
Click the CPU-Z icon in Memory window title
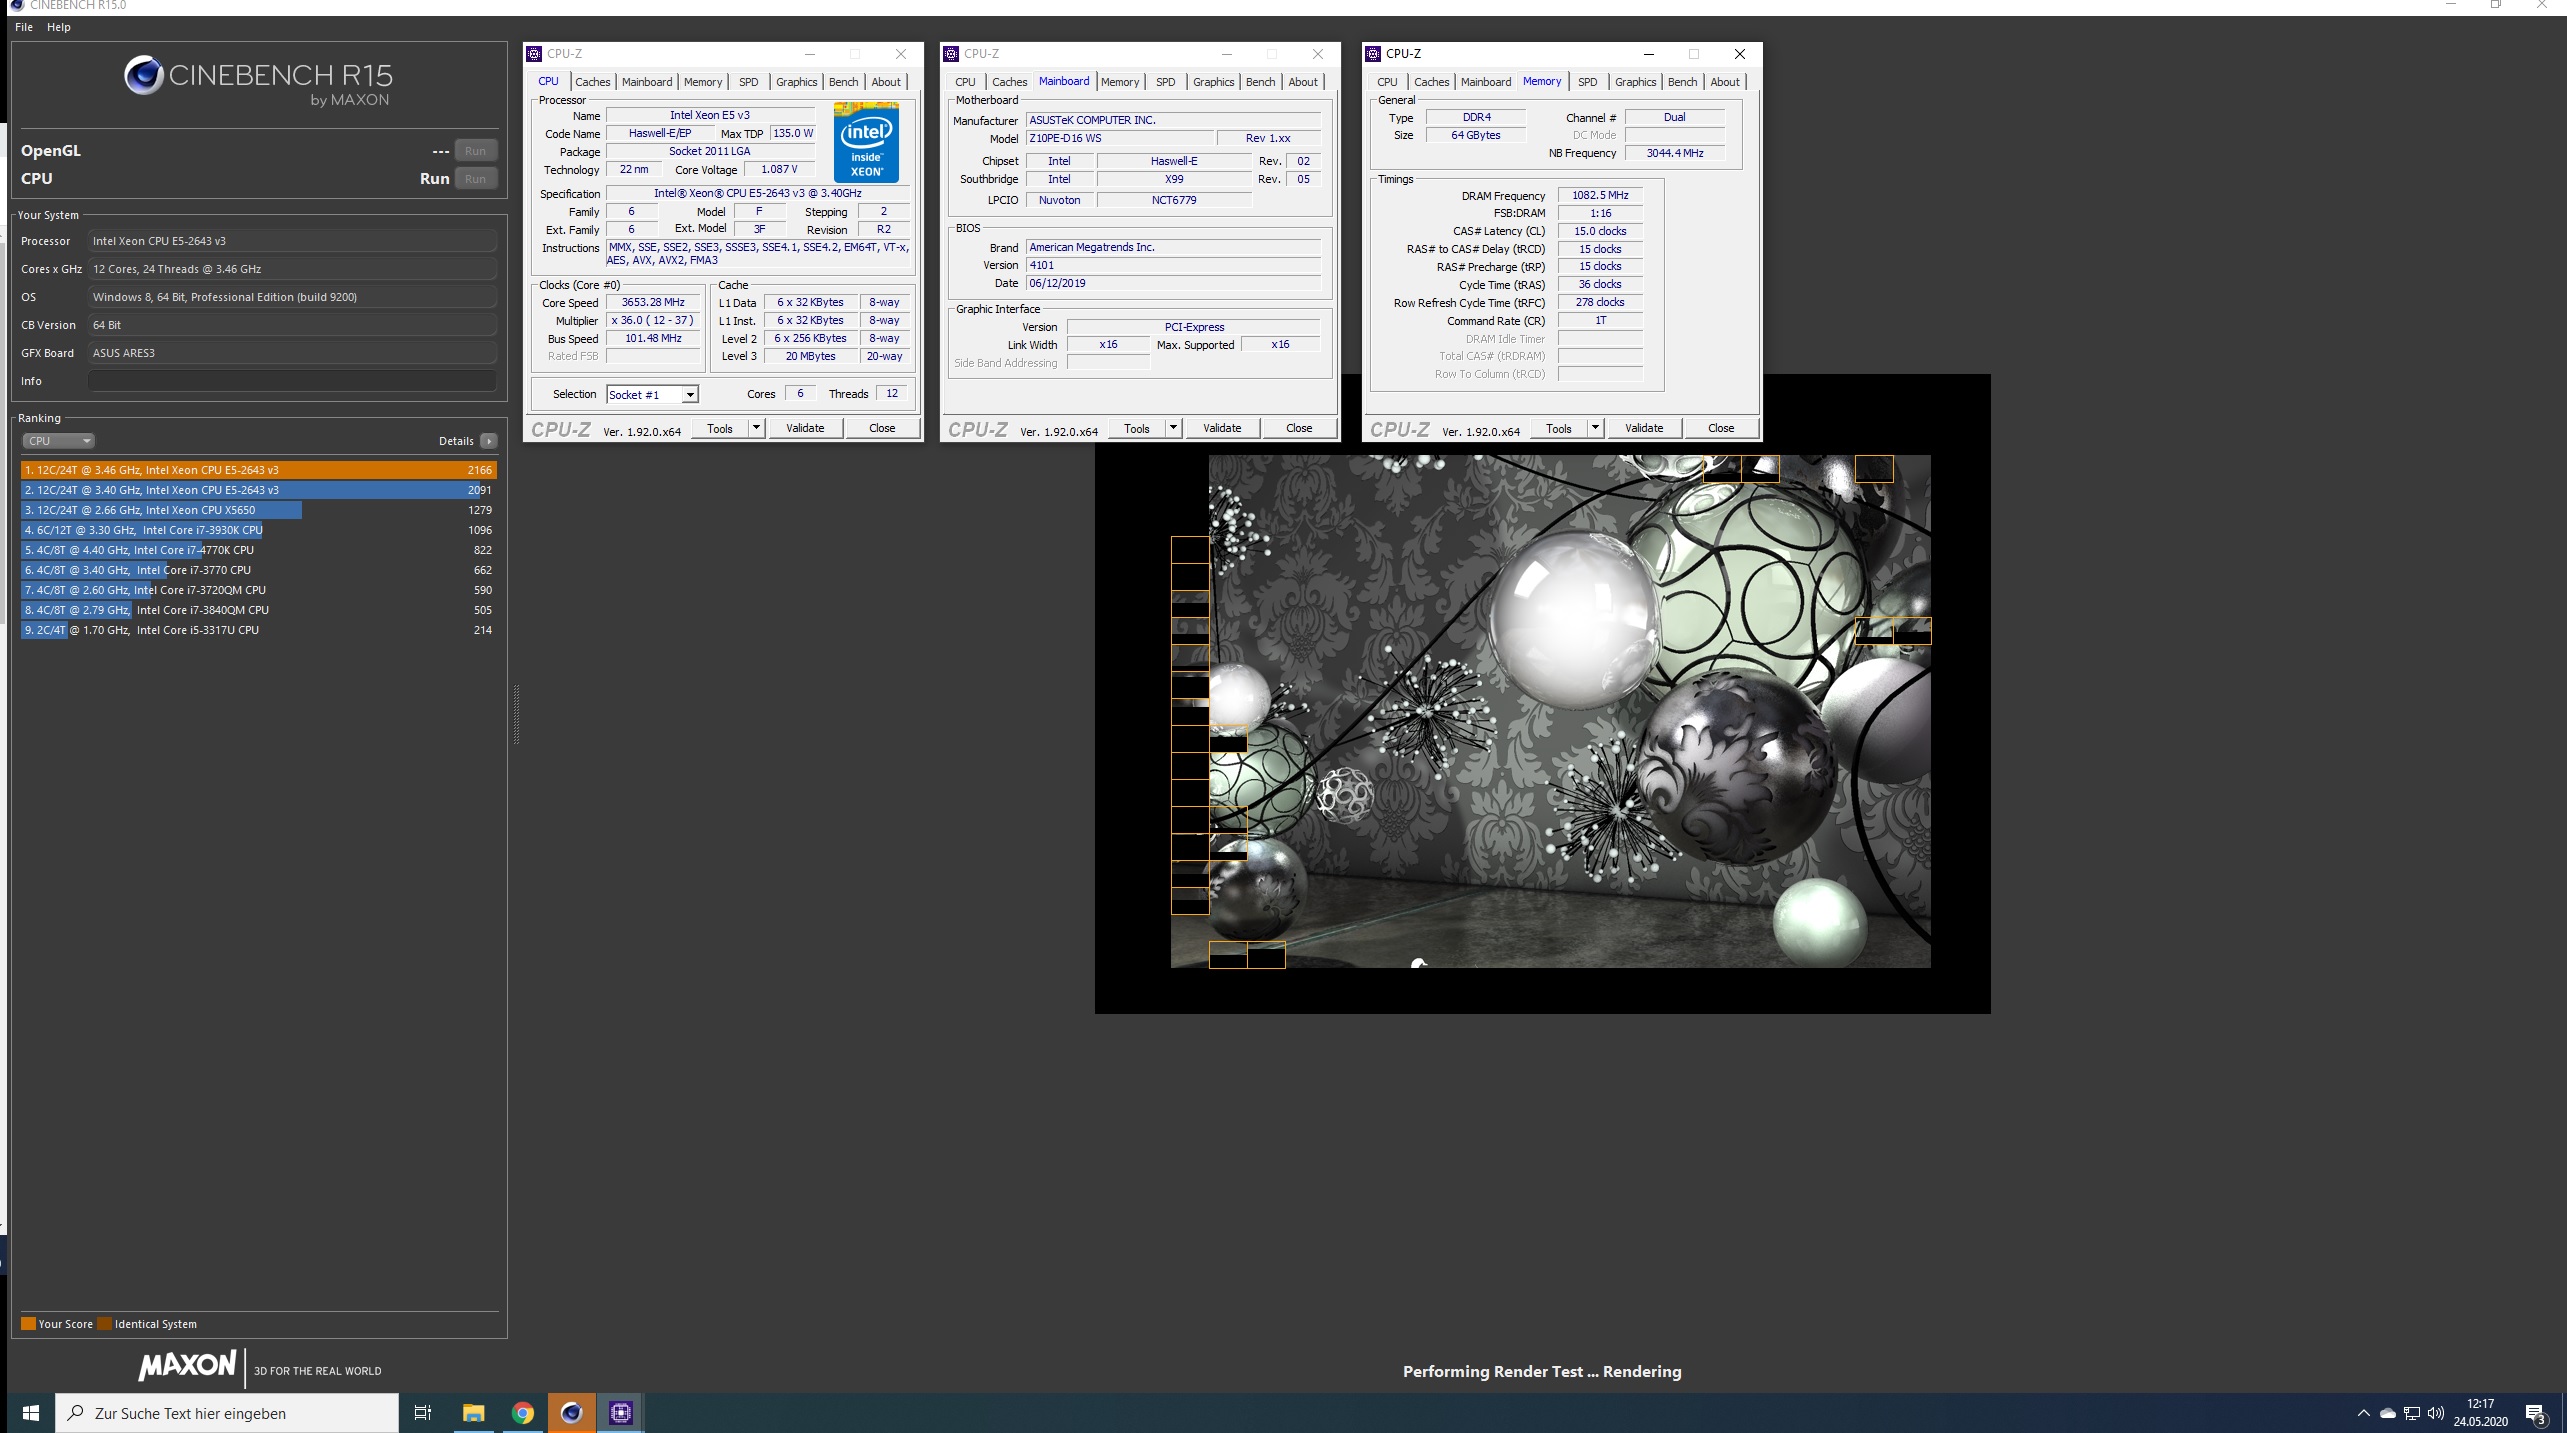click(x=1374, y=54)
